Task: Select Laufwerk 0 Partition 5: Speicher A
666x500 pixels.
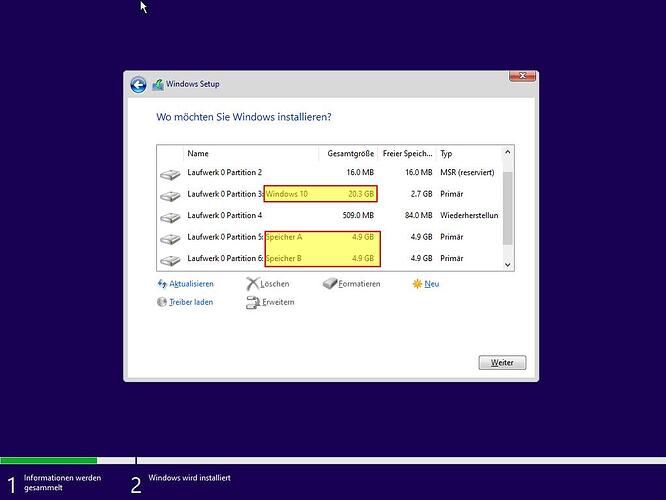Action: [329, 237]
